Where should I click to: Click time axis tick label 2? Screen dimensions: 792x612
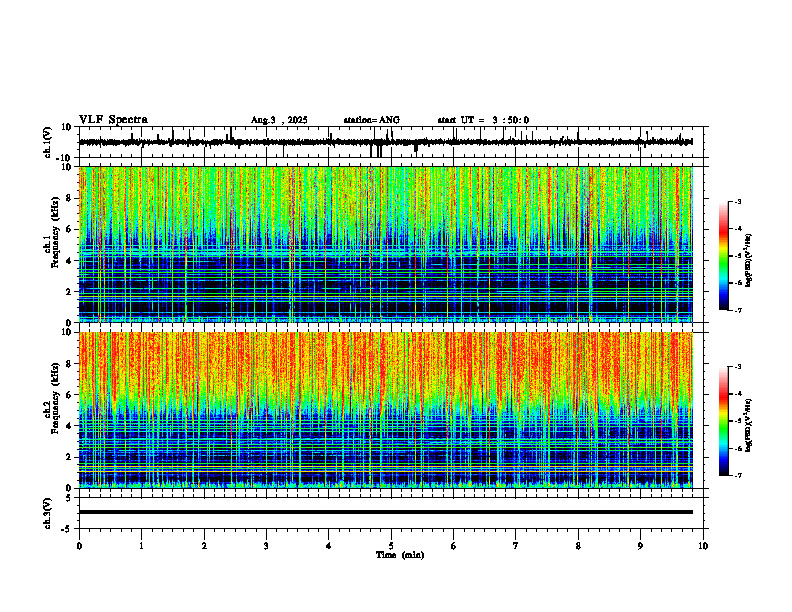(204, 546)
